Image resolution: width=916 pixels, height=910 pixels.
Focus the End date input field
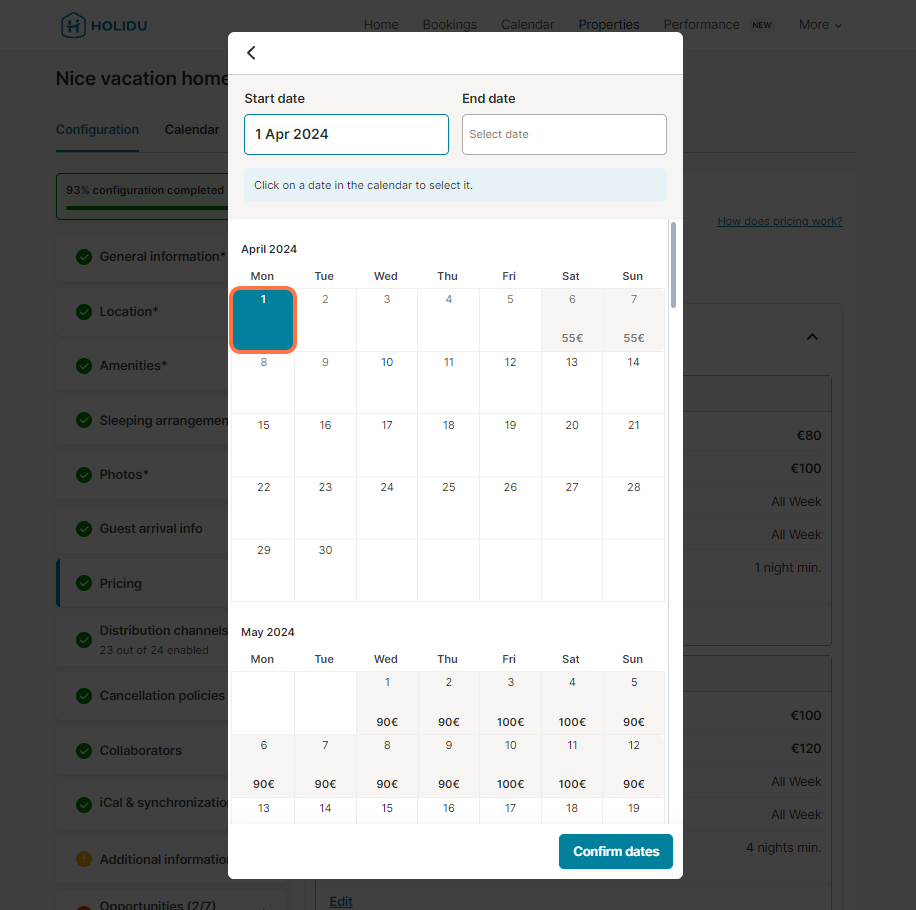(x=564, y=134)
